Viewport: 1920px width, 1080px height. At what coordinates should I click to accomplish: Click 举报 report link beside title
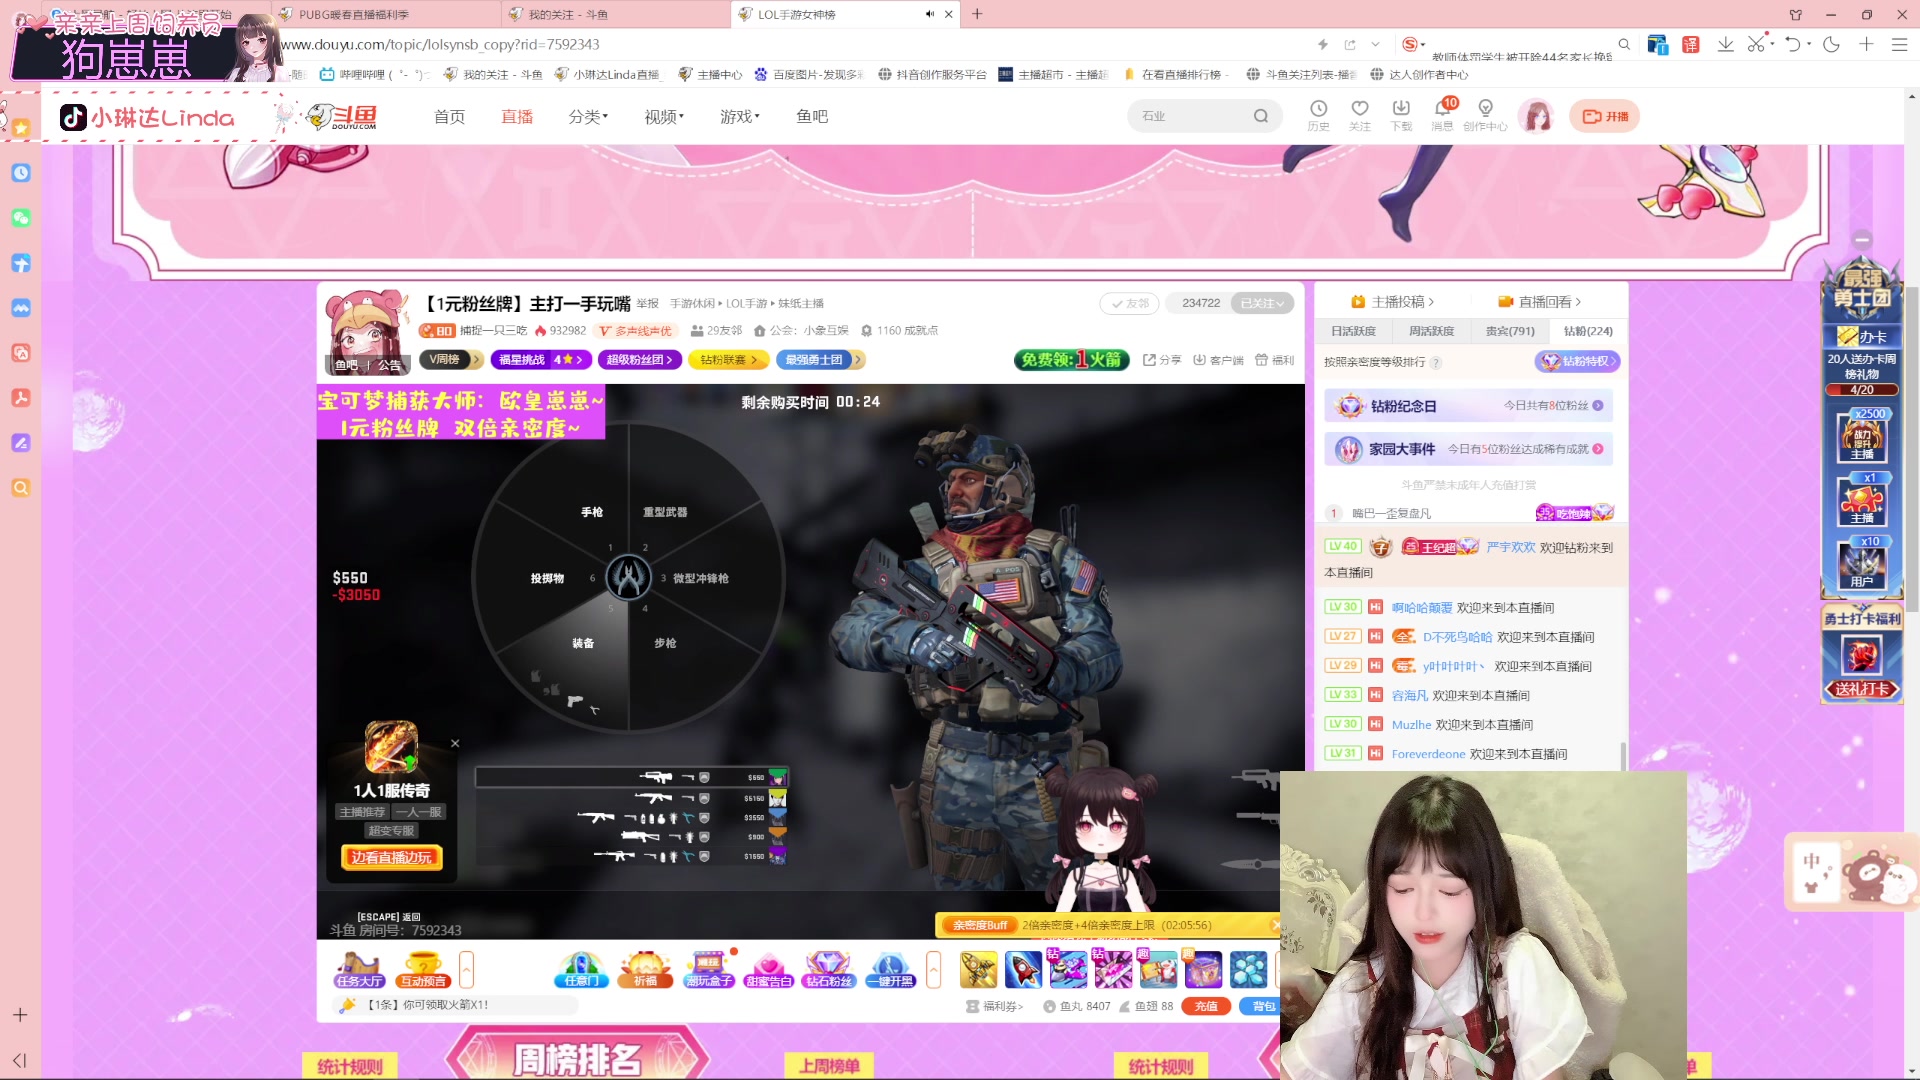coord(648,303)
